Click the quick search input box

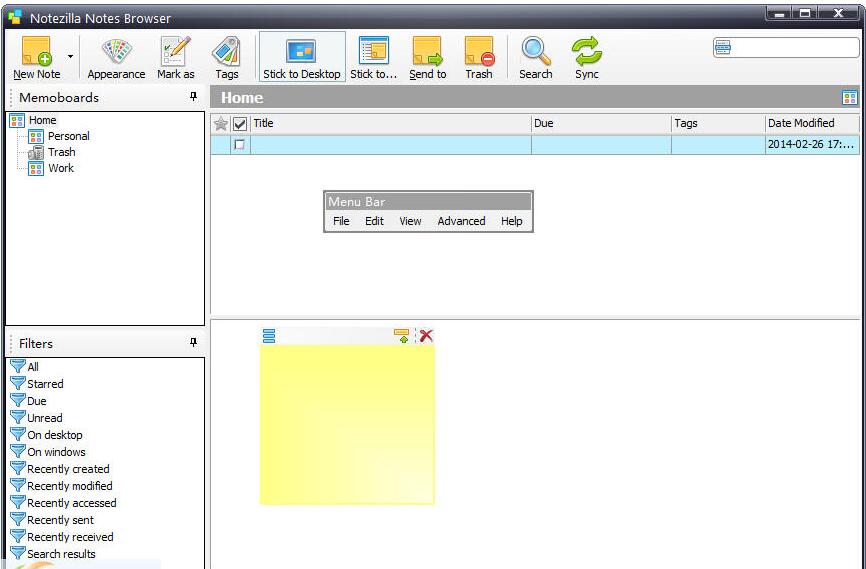pos(786,48)
